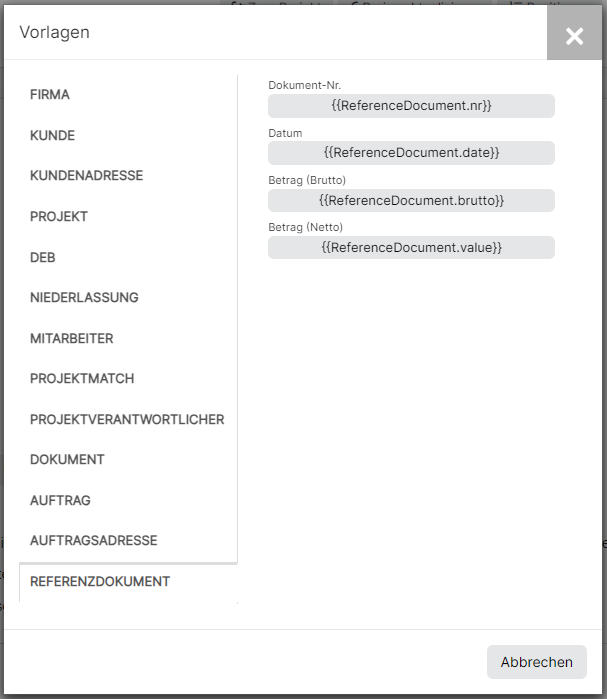Pick the {{ReferenceDocument.value}} placeholder
Image resolution: width=607 pixels, height=699 pixels.
point(411,247)
